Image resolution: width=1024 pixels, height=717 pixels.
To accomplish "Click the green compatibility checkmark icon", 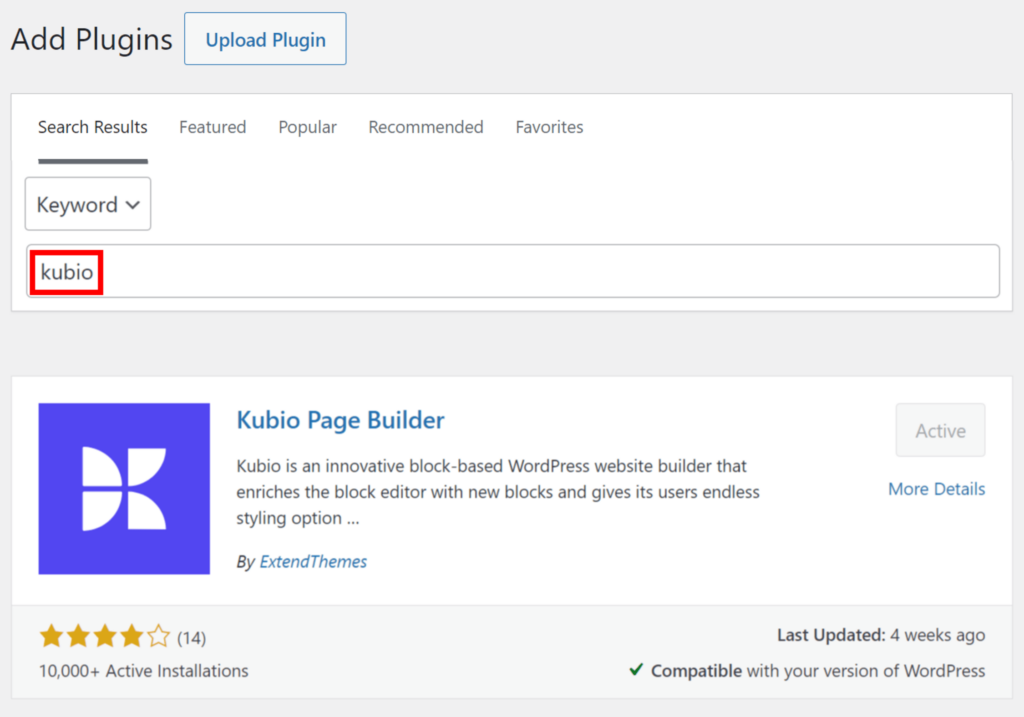I will point(637,671).
